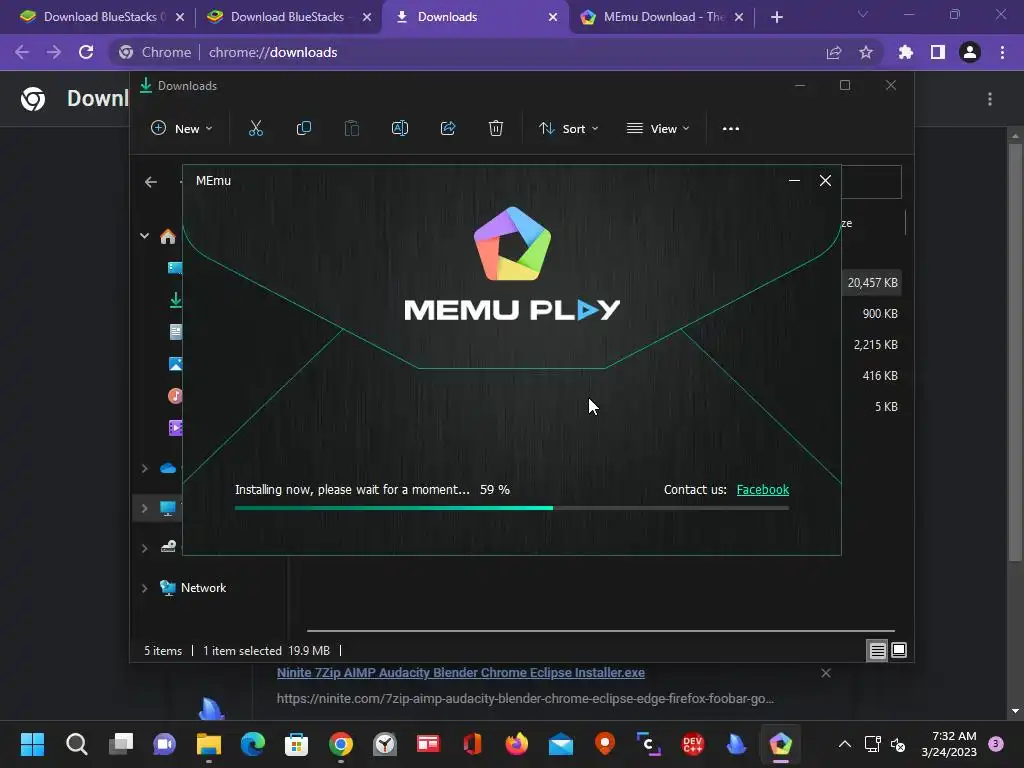This screenshot has height=768, width=1024.
Task: Bookmark this page with the star icon
Action: 866,52
